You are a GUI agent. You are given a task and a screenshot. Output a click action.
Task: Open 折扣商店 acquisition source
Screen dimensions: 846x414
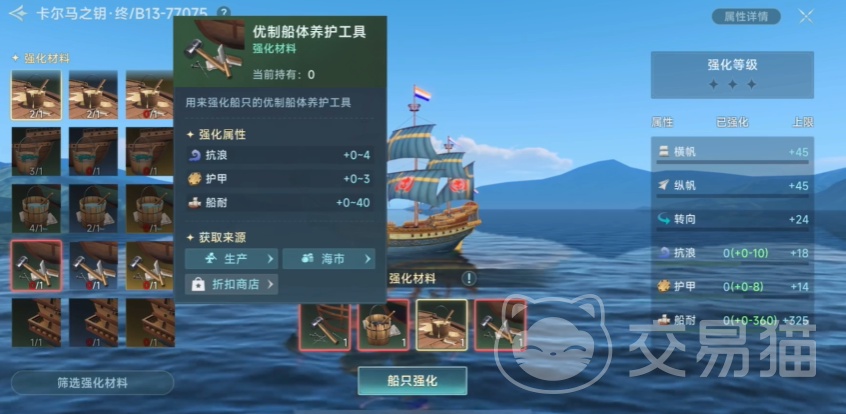click(x=231, y=284)
